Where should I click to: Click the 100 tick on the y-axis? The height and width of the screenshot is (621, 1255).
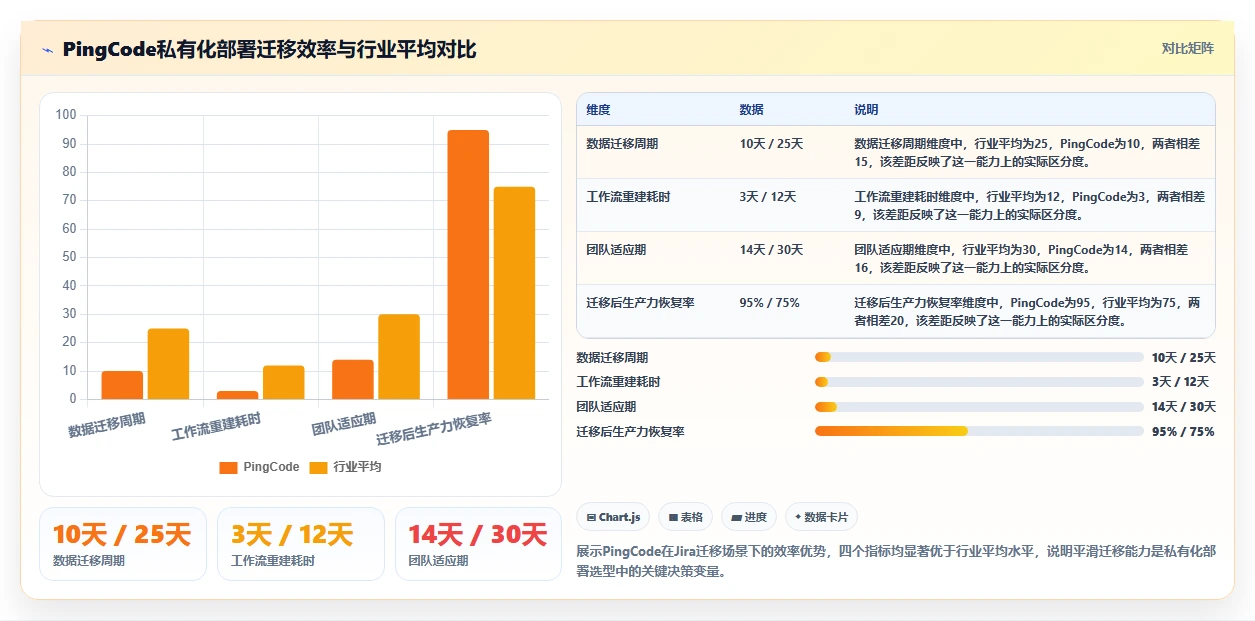tap(66, 115)
